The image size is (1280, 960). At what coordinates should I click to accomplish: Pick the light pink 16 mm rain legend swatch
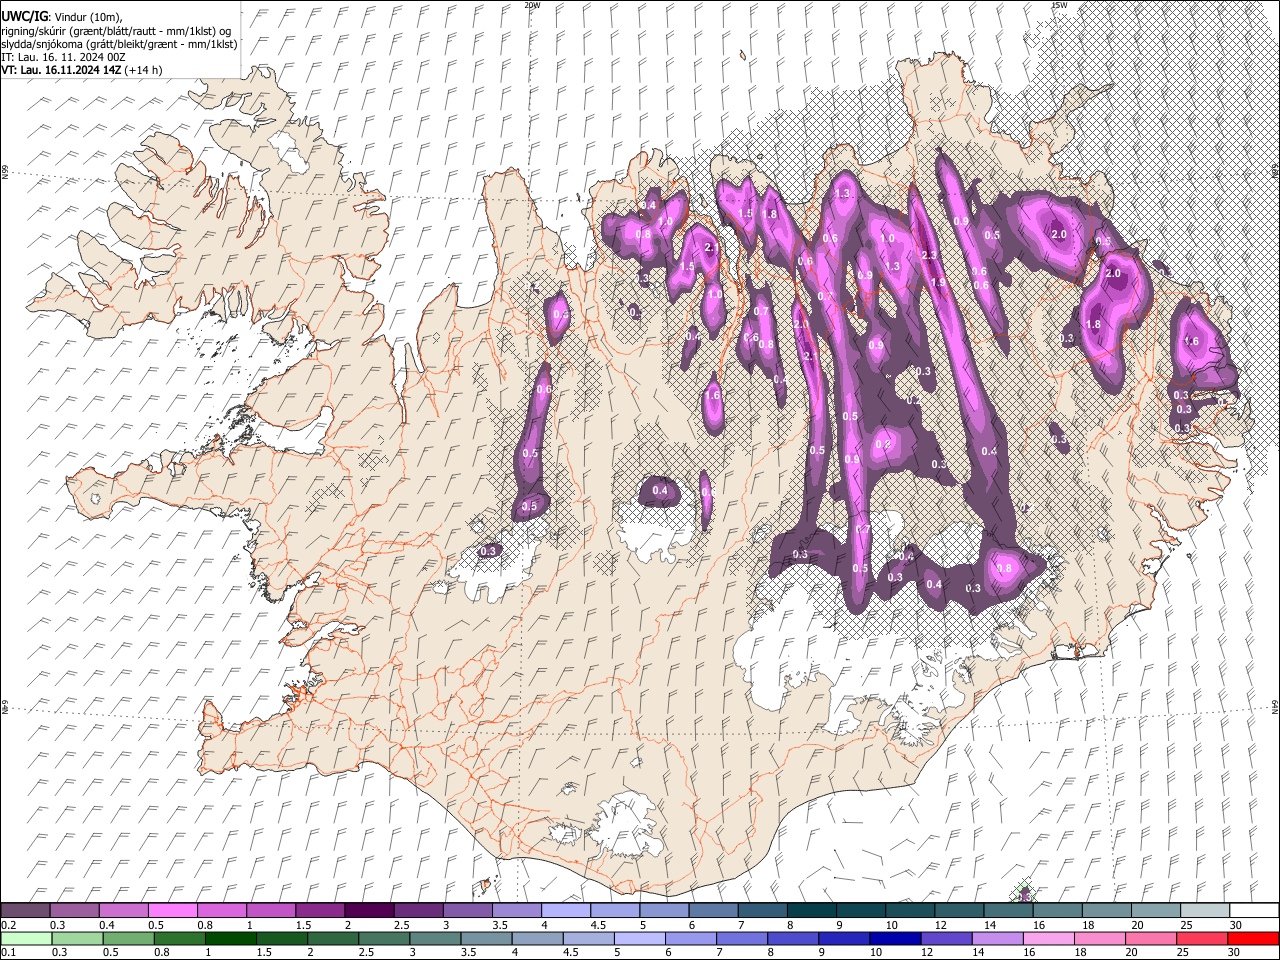coord(1048,938)
